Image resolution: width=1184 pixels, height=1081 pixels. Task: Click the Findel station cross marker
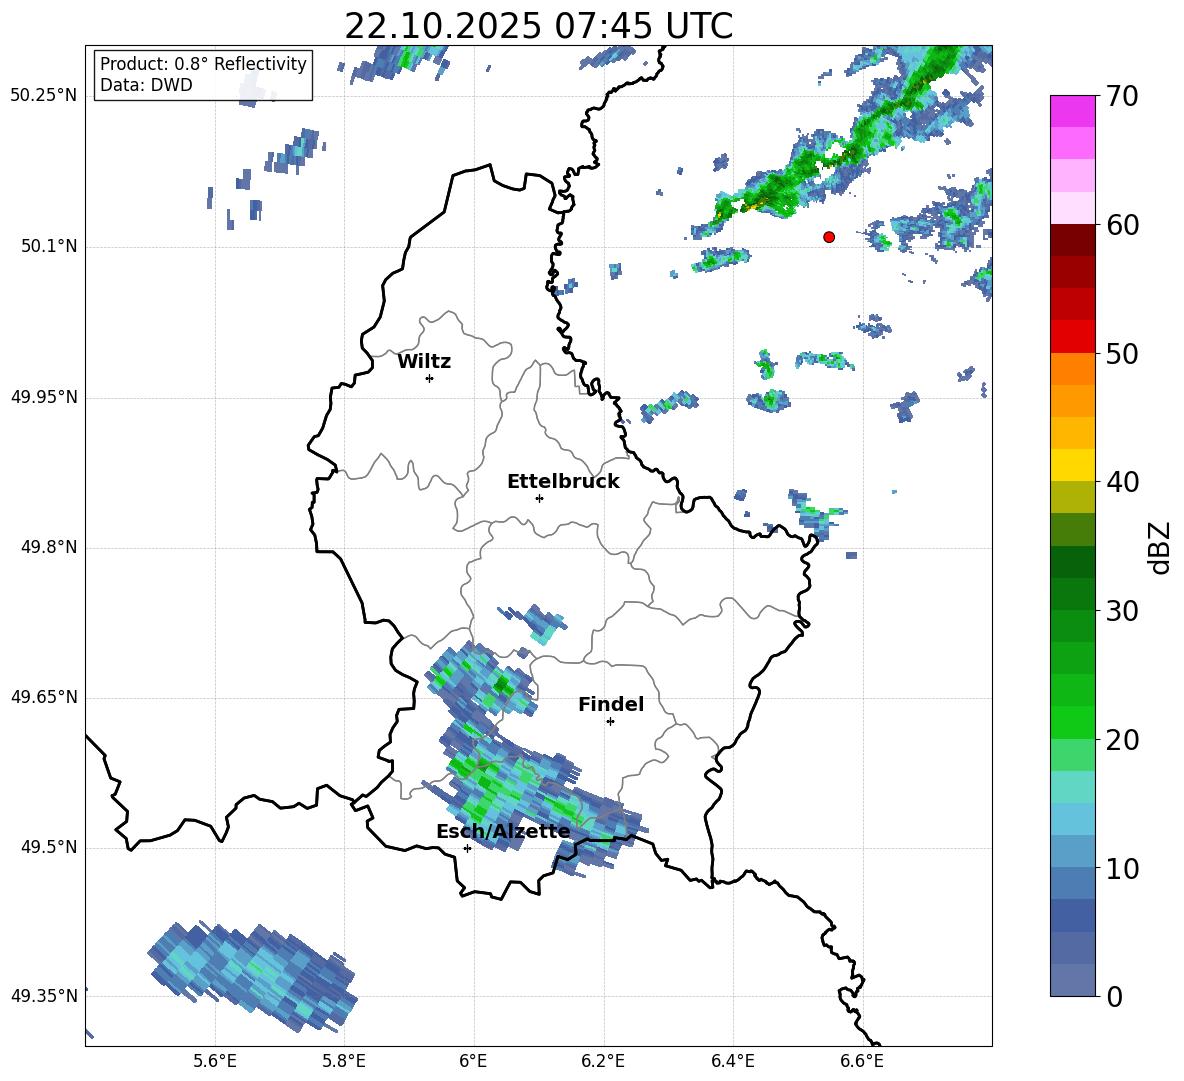pos(610,722)
